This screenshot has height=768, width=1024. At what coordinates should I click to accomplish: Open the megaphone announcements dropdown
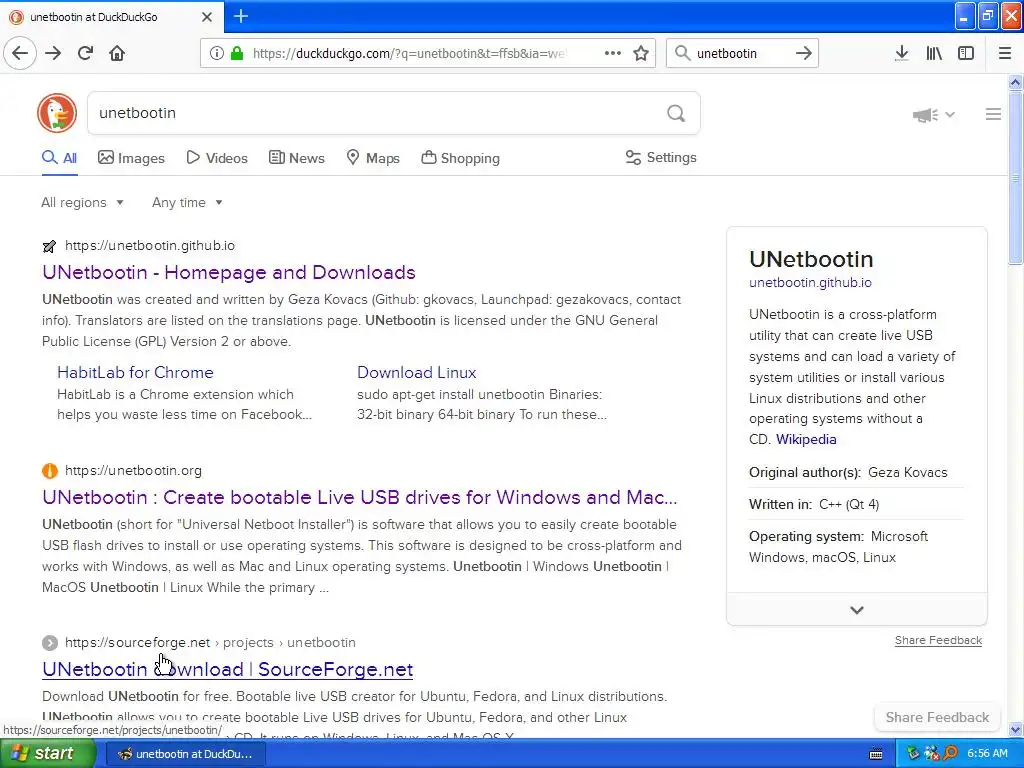pos(934,115)
